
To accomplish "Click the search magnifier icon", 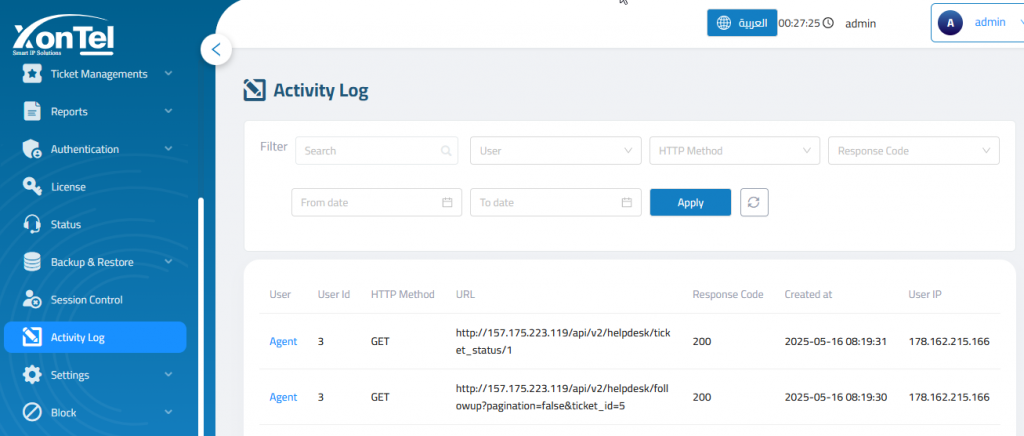I will click(x=446, y=151).
